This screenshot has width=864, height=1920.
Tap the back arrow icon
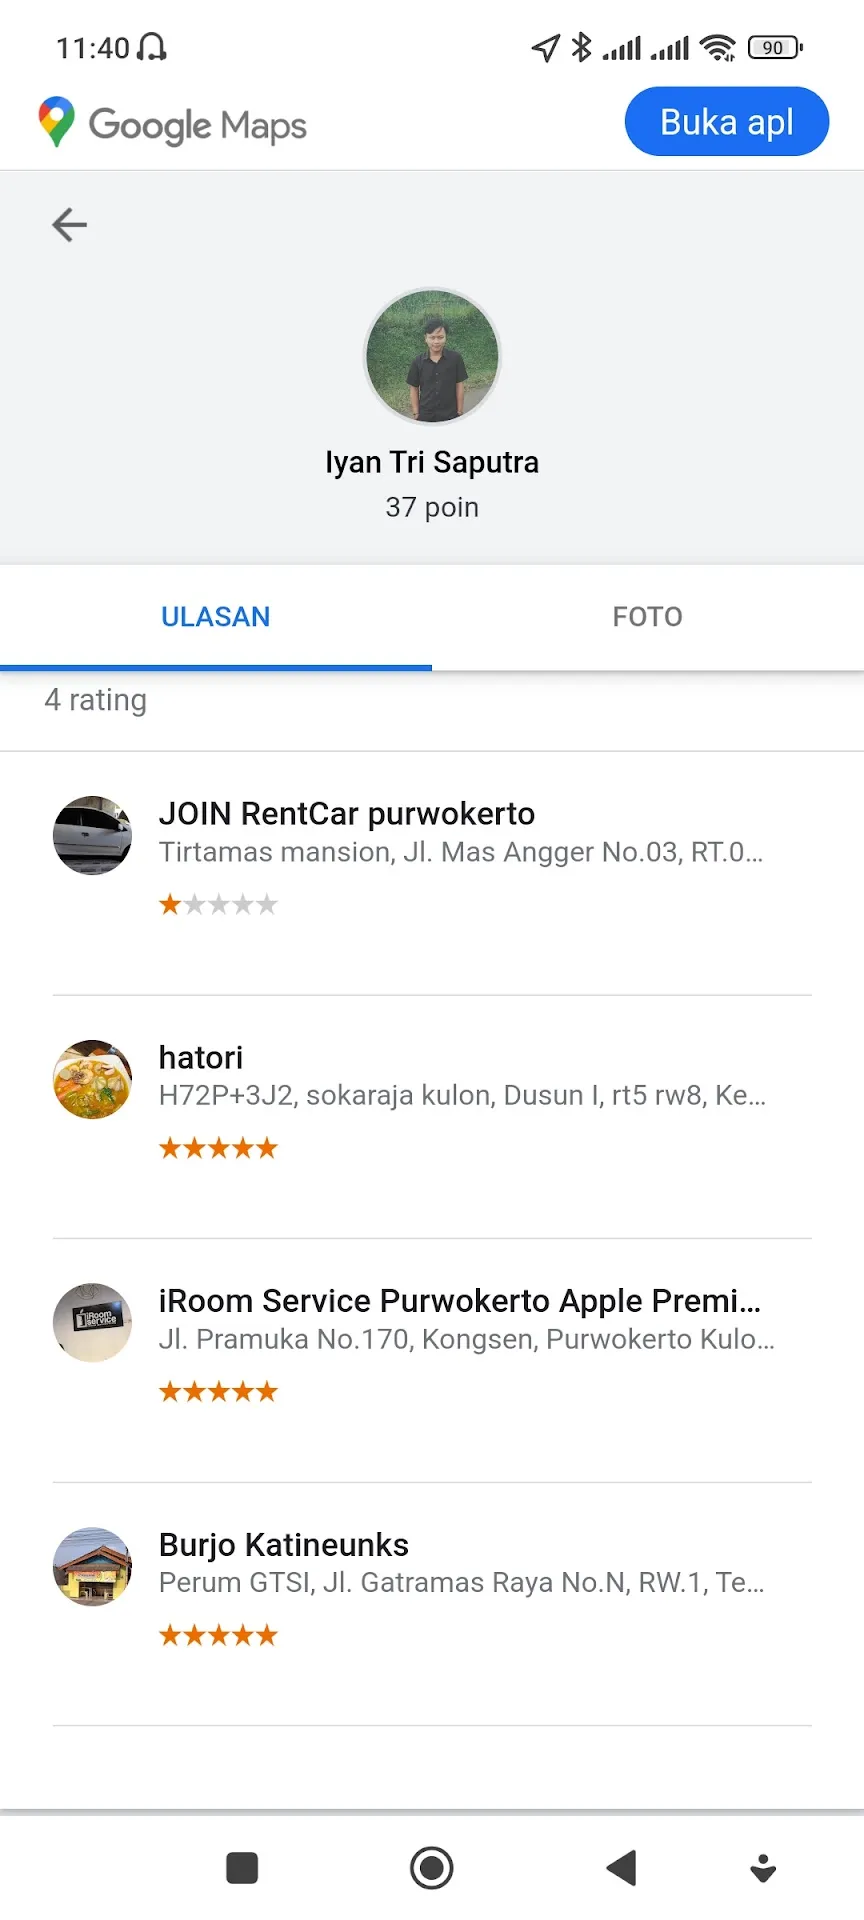(69, 224)
